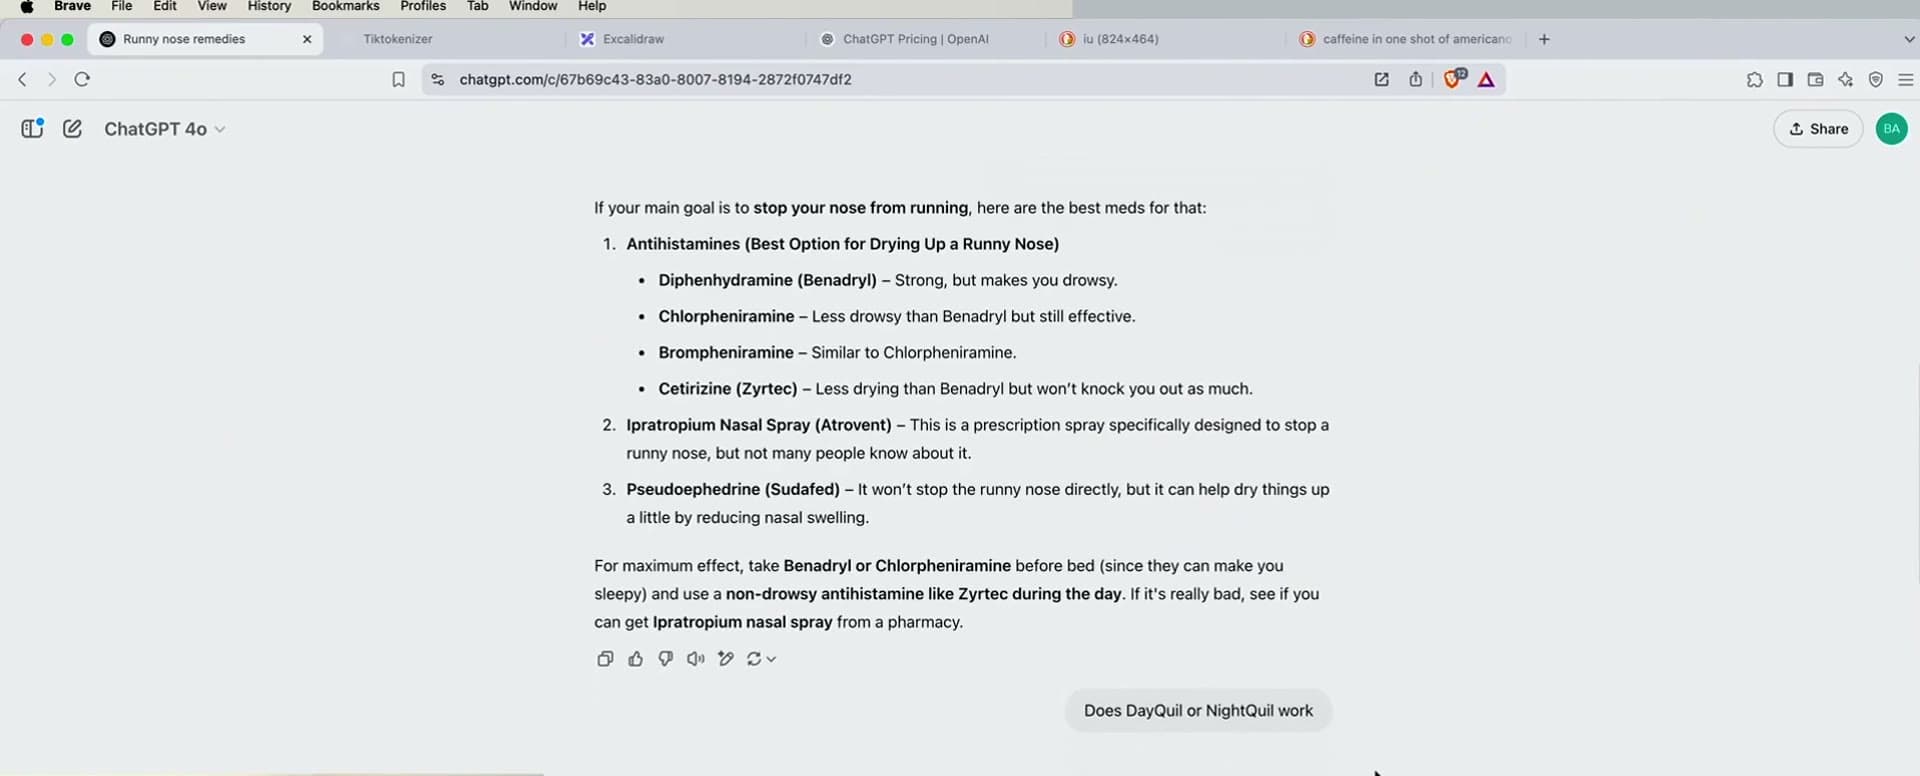The image size is (1920, 776).
Task: Click the Share conversation button
Action: (x=1818, y=129)
